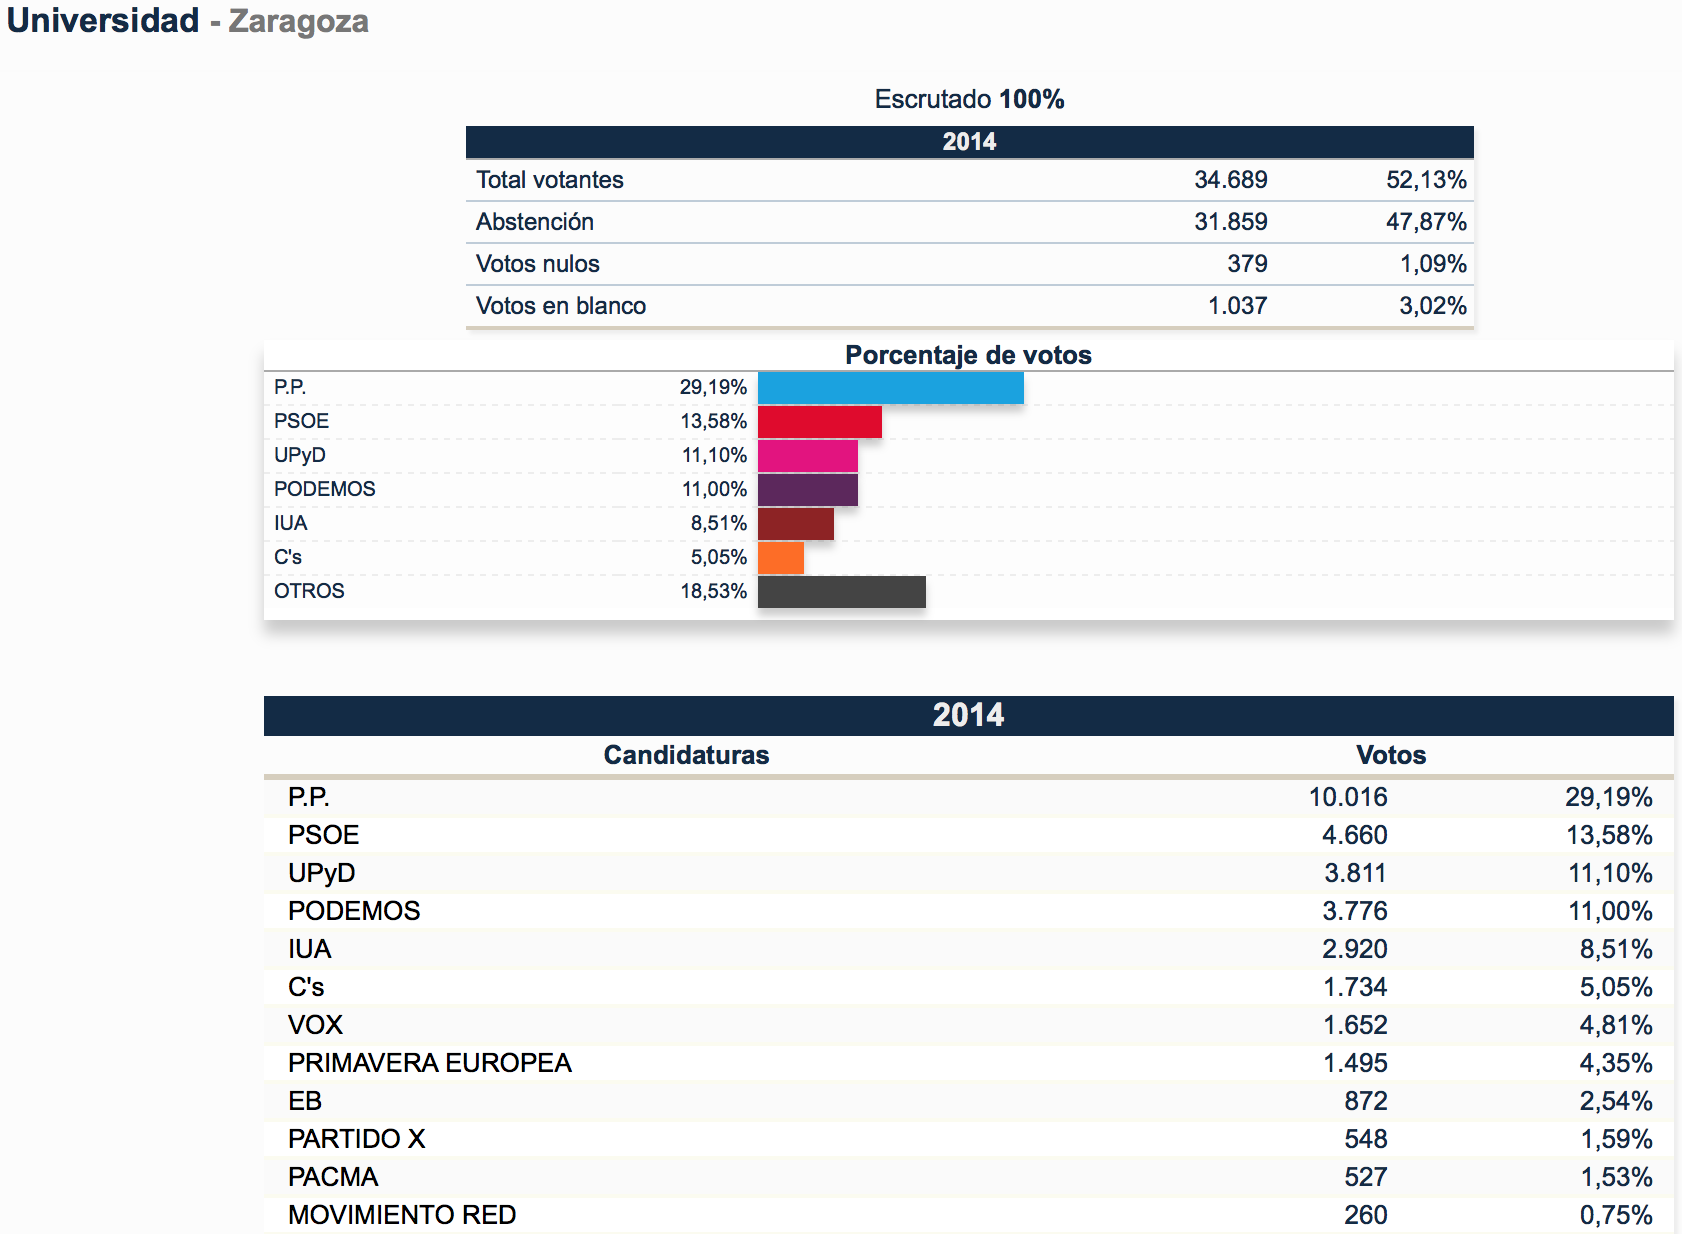1682x1234 pixels.
Task: Click the PSOE label in the chart
Action: coord(301,421)
